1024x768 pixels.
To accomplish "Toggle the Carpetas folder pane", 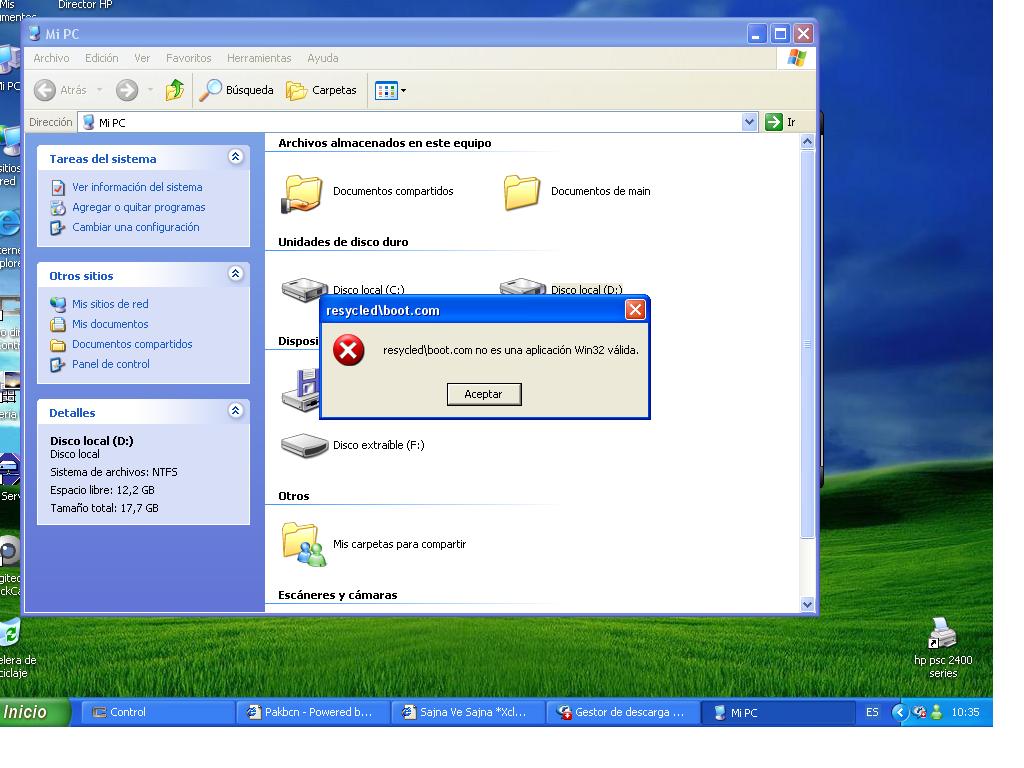I will click(322, 90).
